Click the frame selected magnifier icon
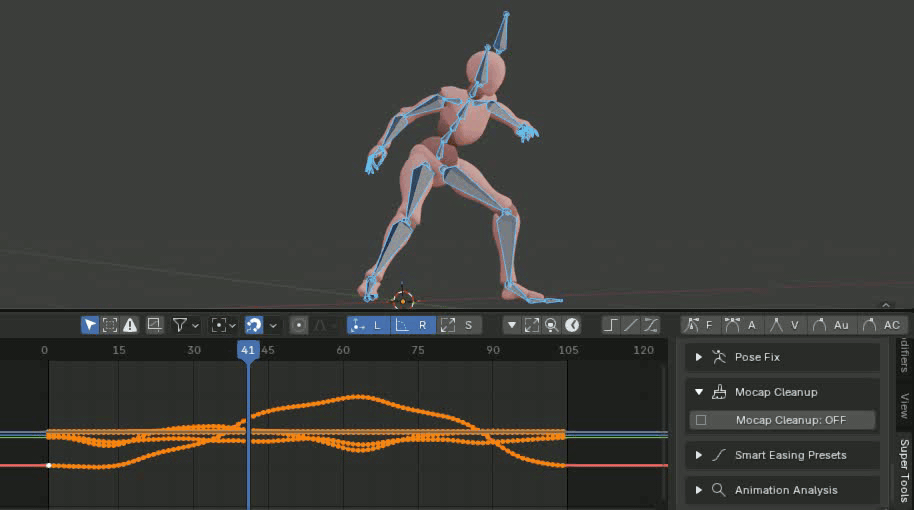Viewport: 914px width, 510px height. [x=551, y=325]
